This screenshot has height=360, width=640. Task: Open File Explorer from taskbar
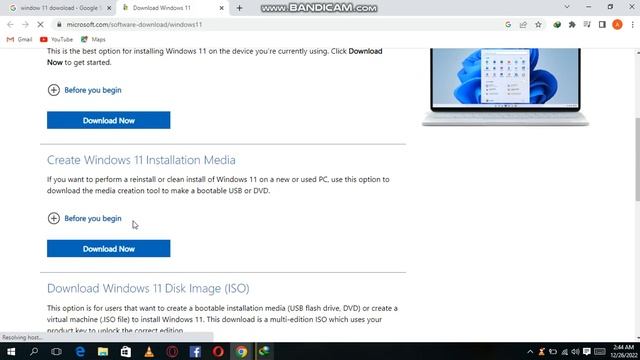(103, 351)
